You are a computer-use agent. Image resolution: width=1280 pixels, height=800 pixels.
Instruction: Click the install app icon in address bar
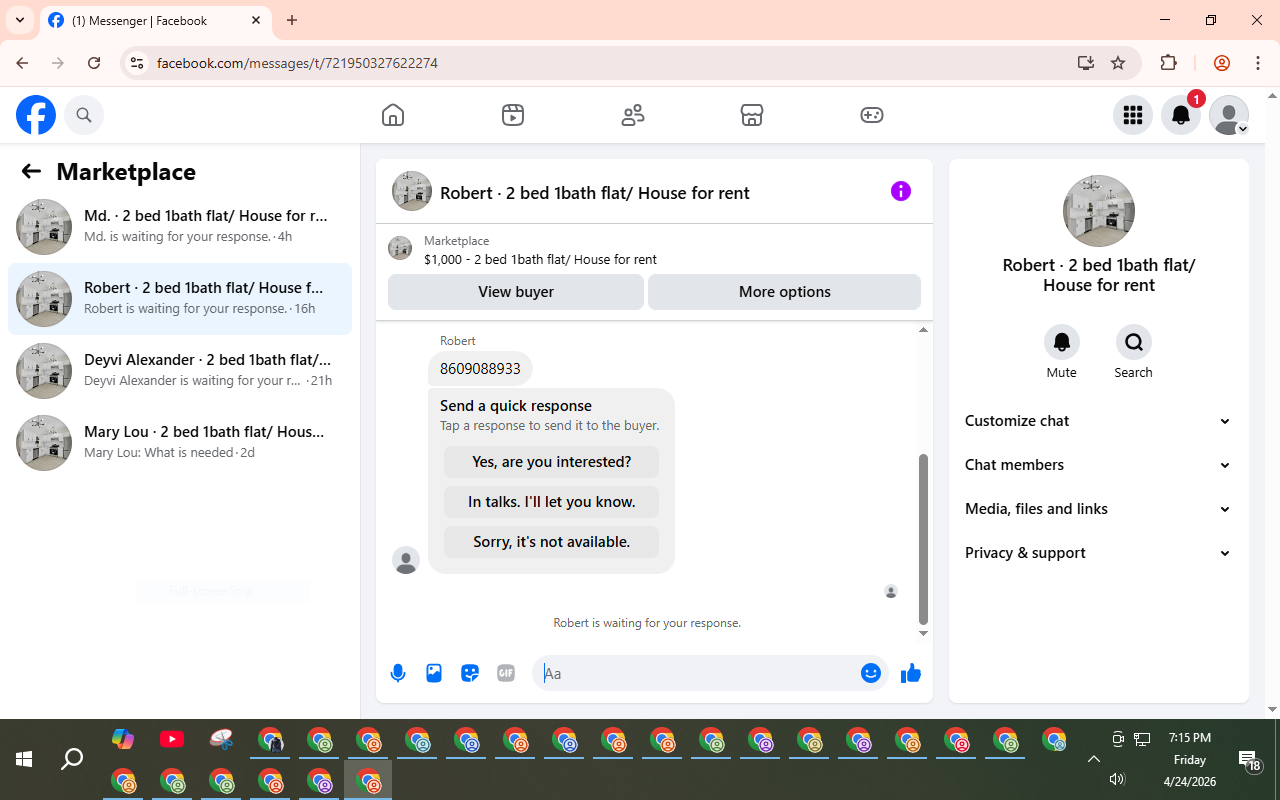[x=1086, y=63]
